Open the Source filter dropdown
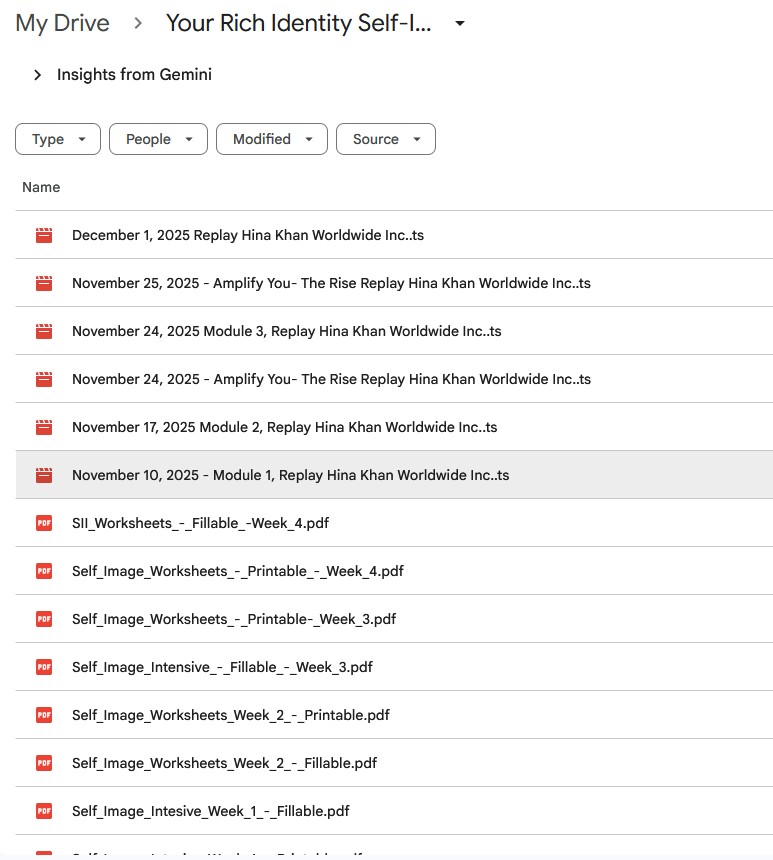The image size is (773, 860). click(385, 140)
